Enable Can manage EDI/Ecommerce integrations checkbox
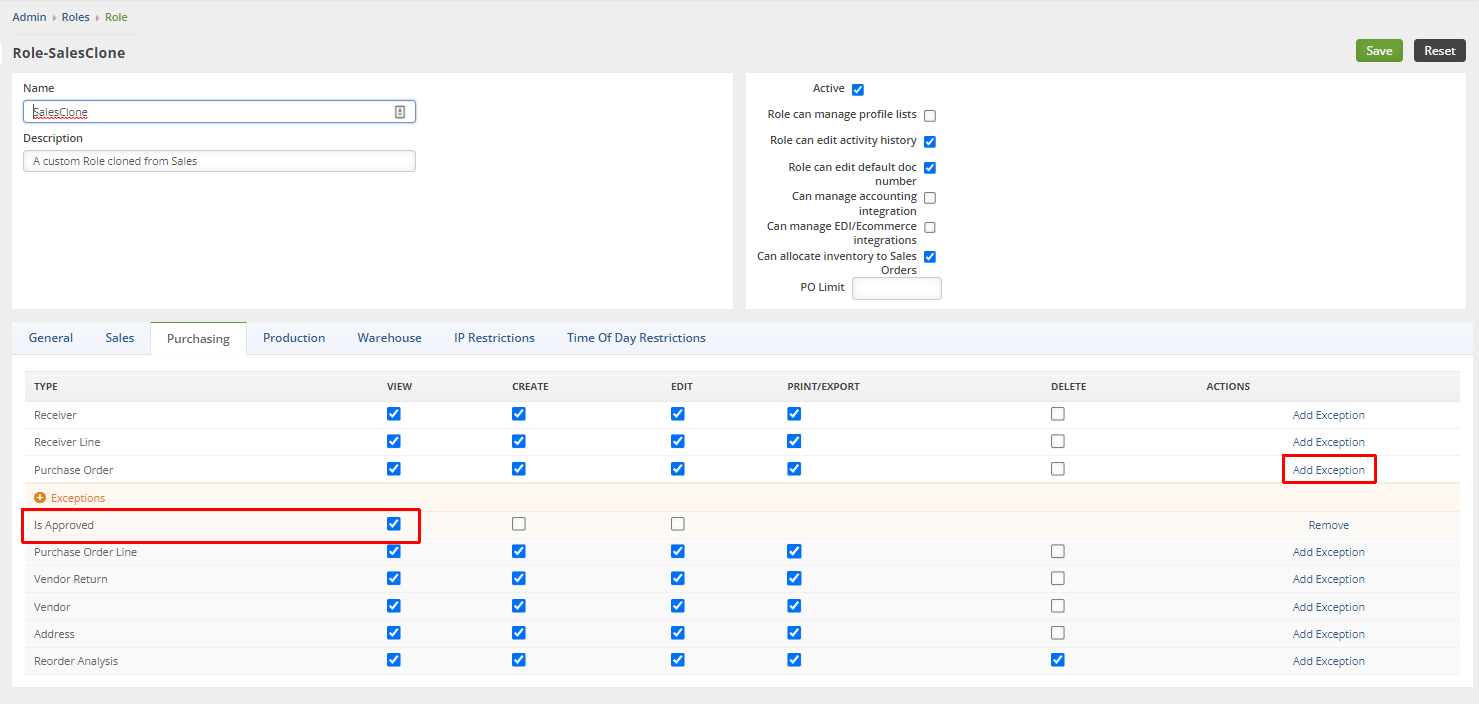Screen dimensions: 1479x704 [x=930, y=227]
